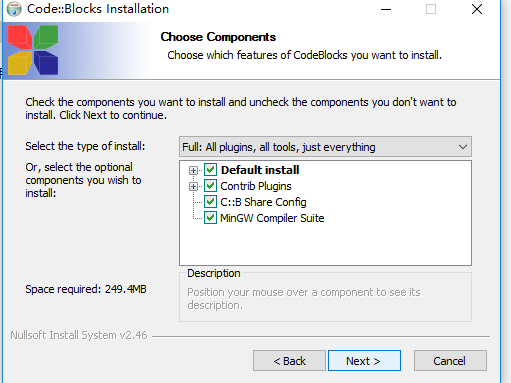
Task: Disable the MinGW Compiler Suite checkbox
Action: [x=210, y=218]
